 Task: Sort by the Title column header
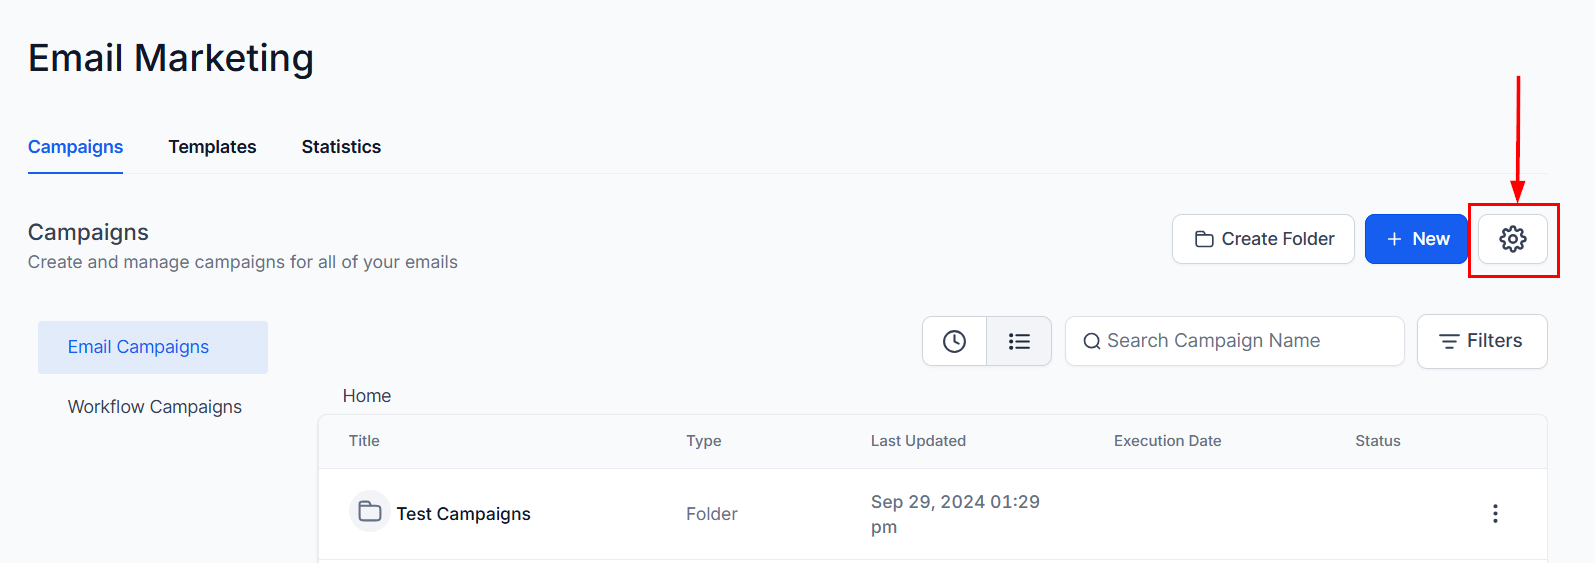pyautogui.click(x=364, y=441)
